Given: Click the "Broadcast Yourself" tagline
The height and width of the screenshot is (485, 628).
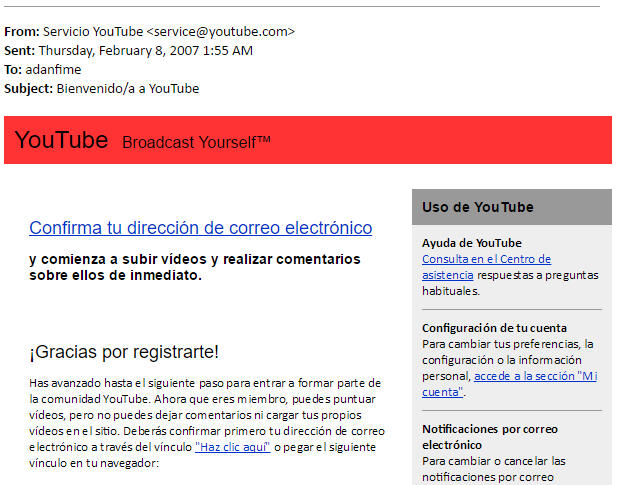Looking at the screenshot, I should pyautogui.click(x=196, y=142).
